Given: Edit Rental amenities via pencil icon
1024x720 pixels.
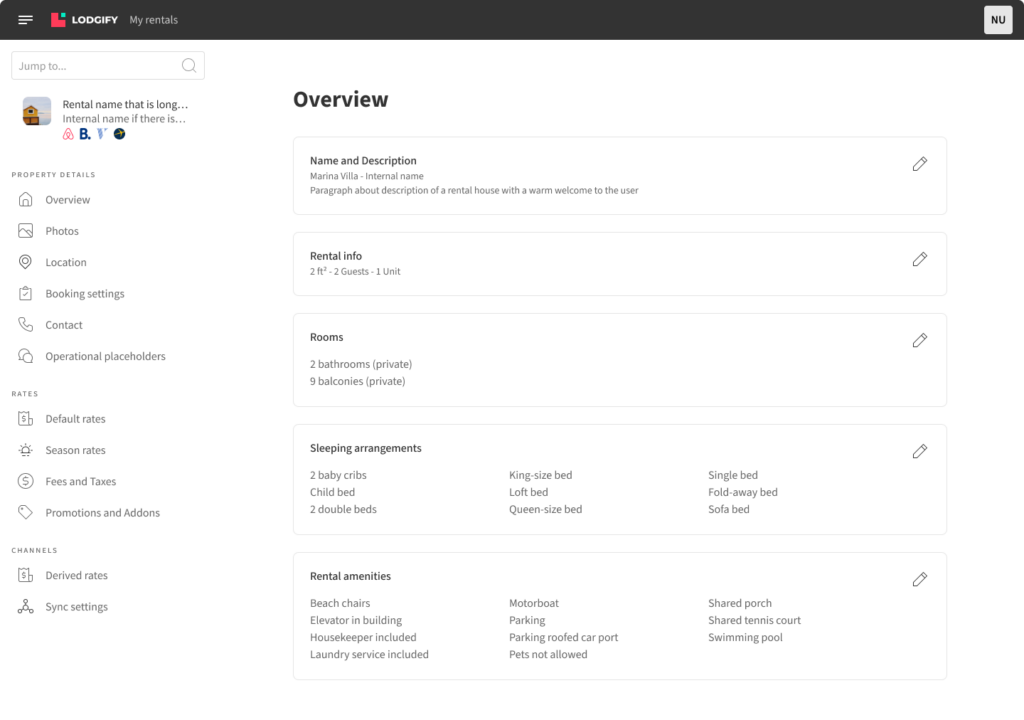Looking at the screenshot, I should pos(920,580).
